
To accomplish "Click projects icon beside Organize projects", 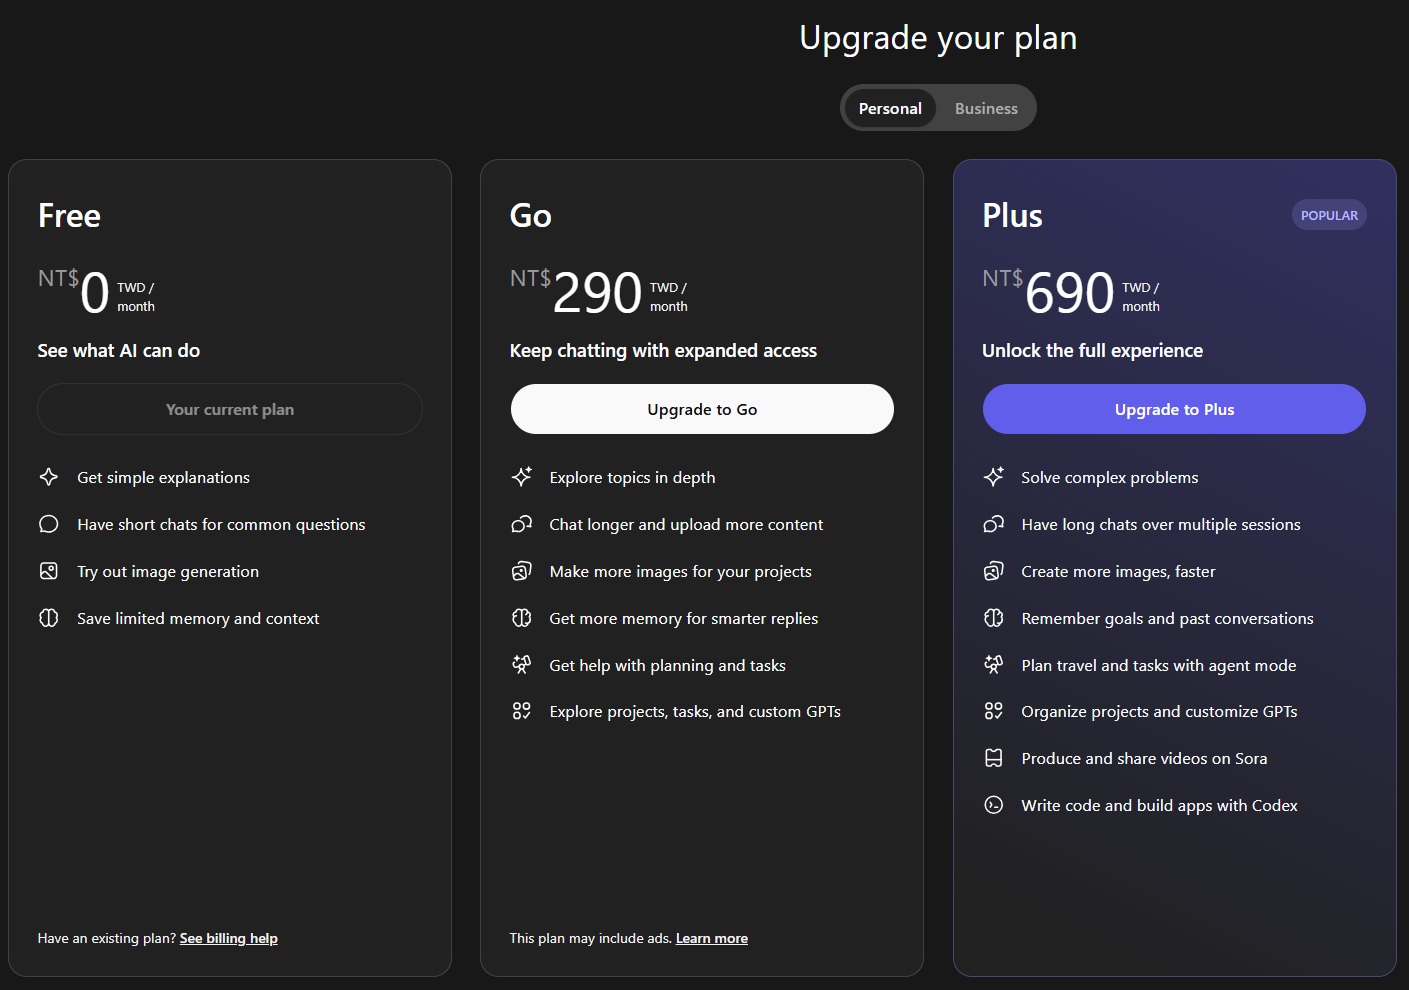I will (x=993, y=711).
